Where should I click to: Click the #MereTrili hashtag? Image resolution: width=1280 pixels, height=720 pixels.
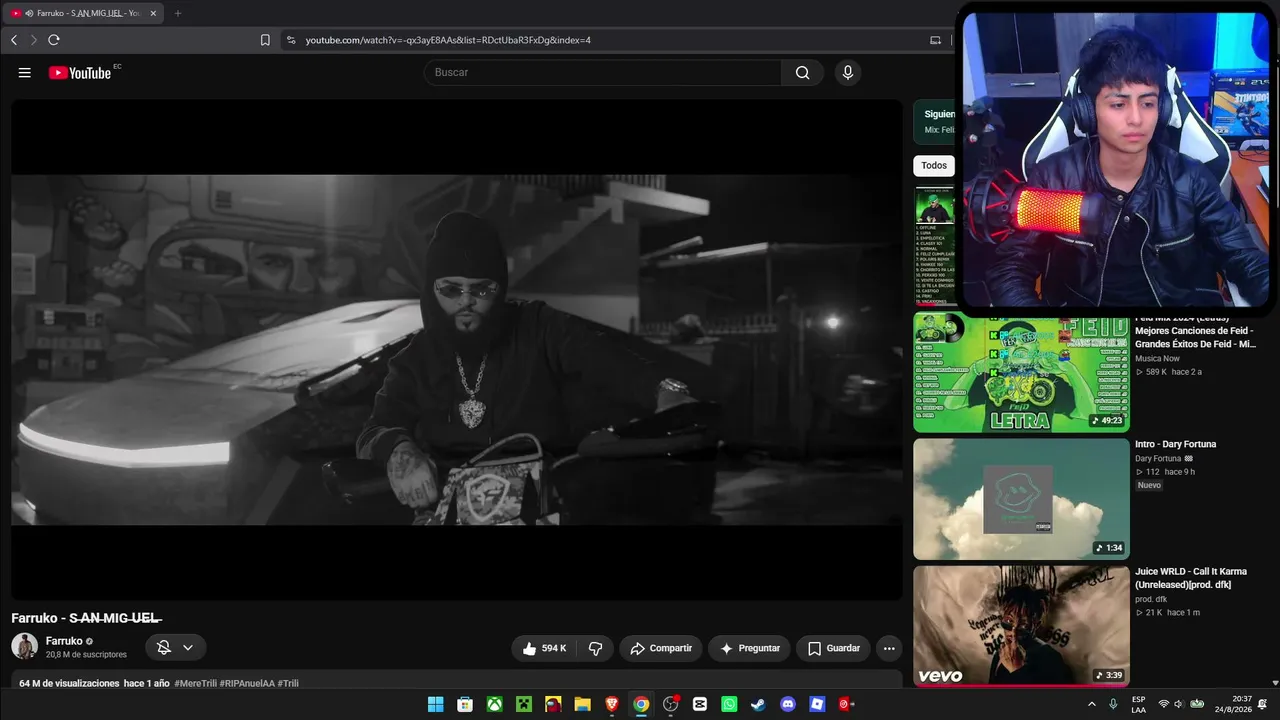[x=195, y=683]
